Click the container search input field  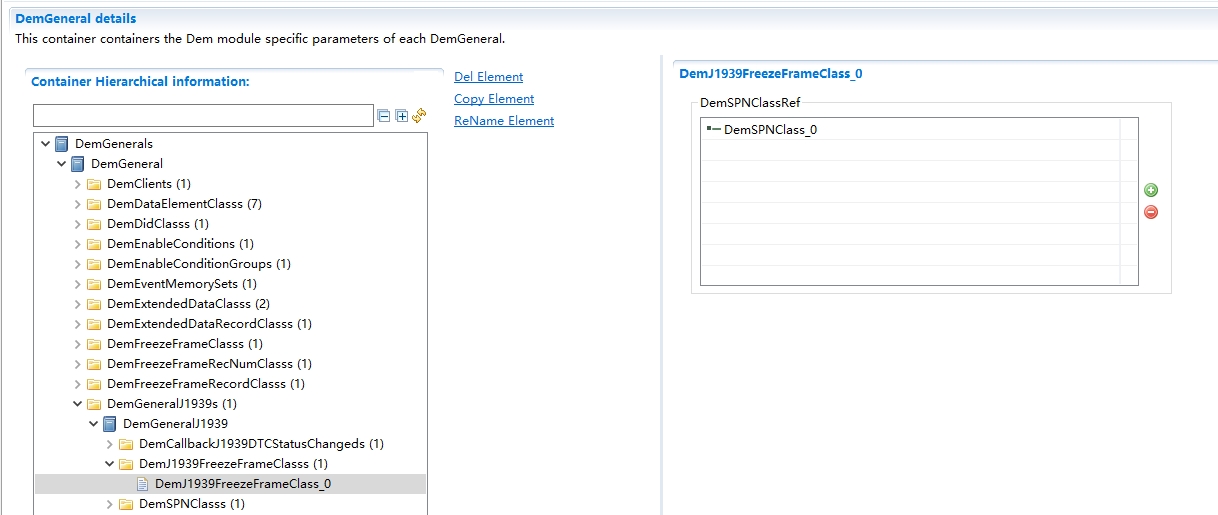(x=203, y=116)
